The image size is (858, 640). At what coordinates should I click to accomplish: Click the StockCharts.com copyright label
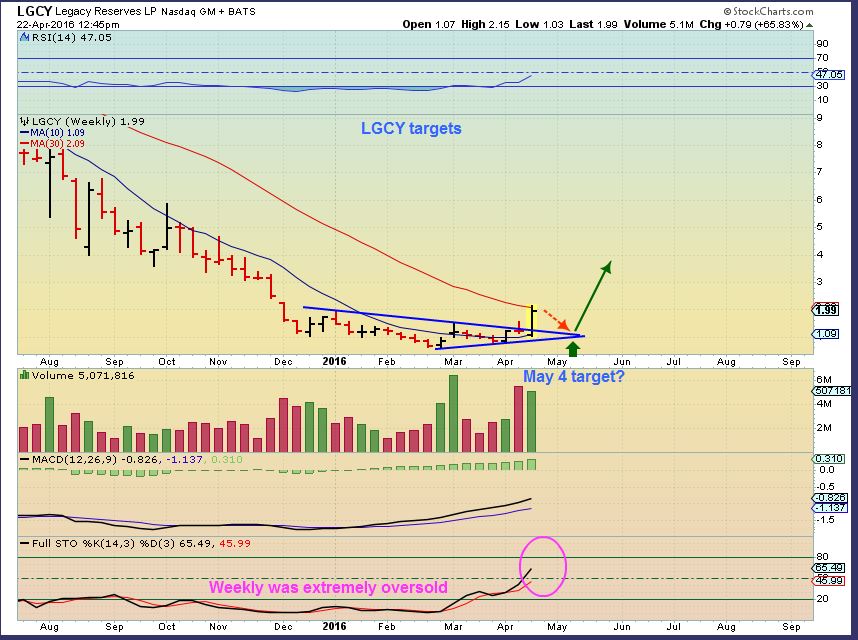pyautogui.click(x=768, y=11)
